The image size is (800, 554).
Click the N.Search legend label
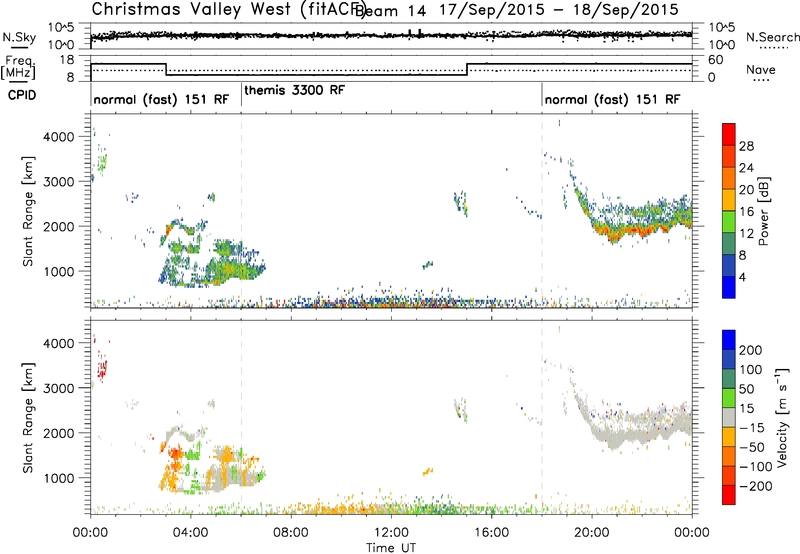click(x=772, y=37)
